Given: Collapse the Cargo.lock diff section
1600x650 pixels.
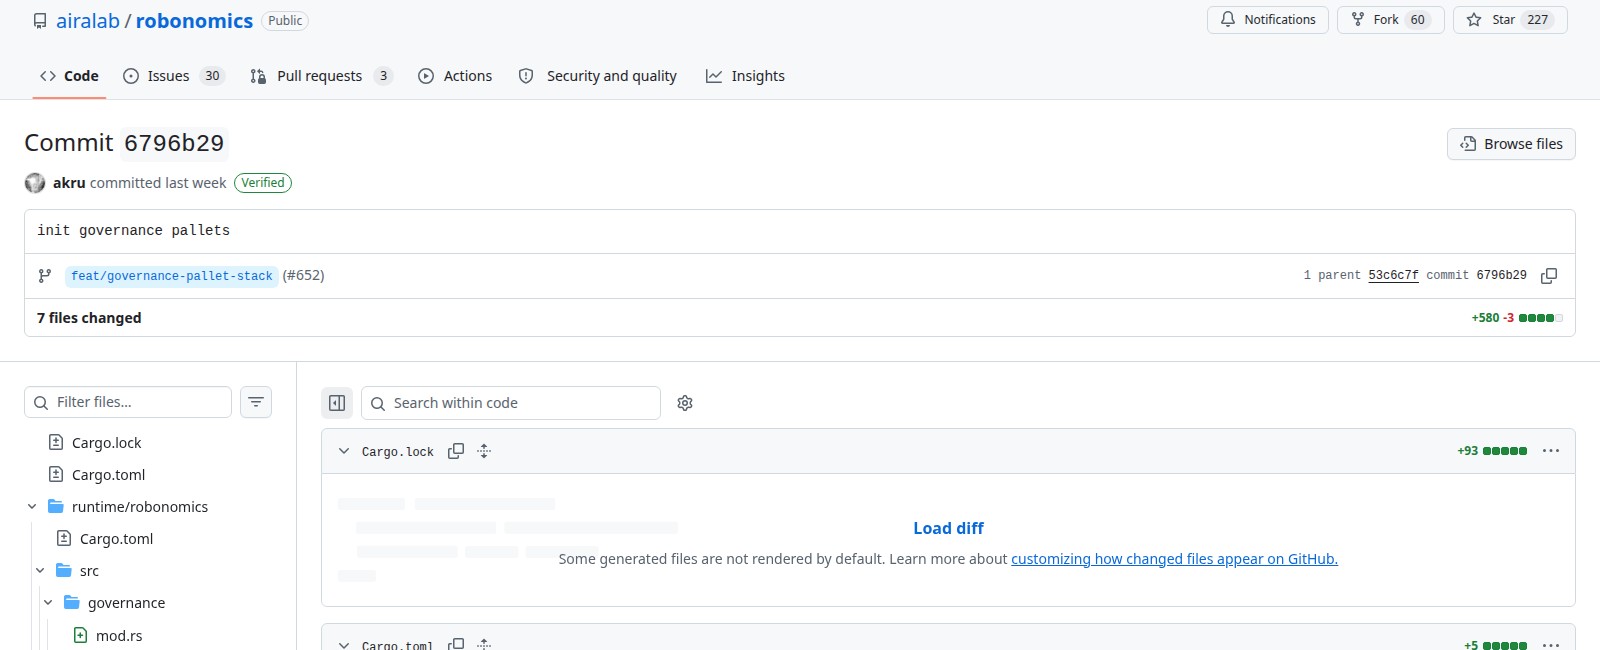Looking at the screenshot, I should [x=344, y=451].
